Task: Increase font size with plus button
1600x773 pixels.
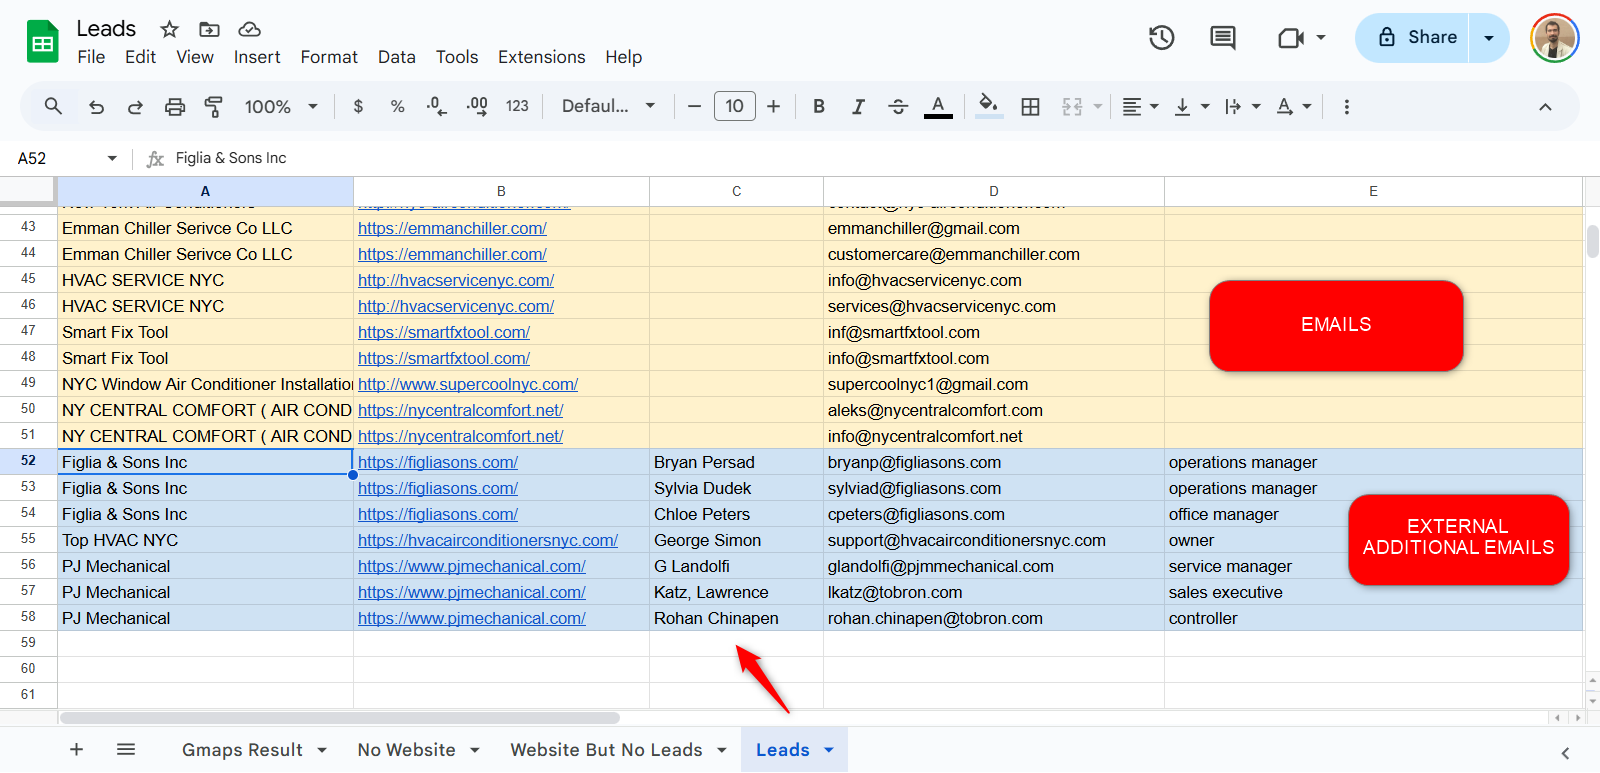Action: tap(773, 106)
